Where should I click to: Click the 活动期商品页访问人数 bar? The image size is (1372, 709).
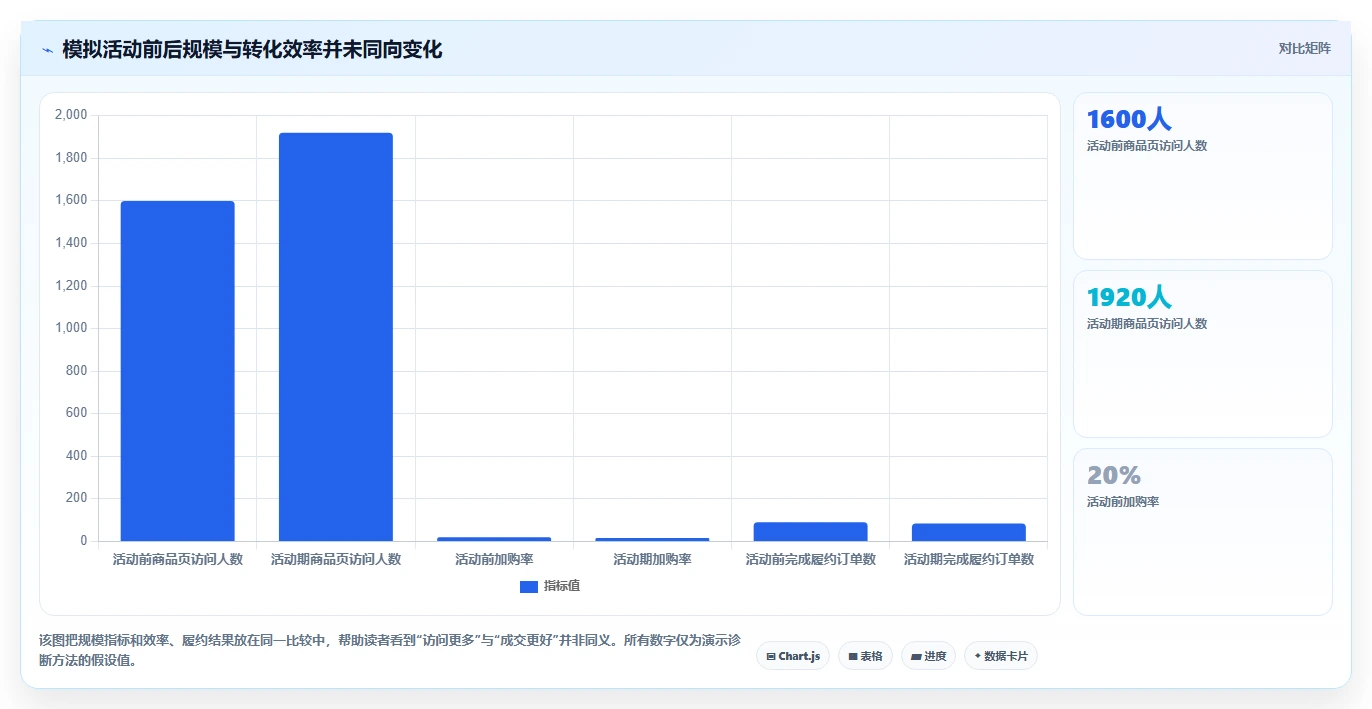click(x=336, y=337)
